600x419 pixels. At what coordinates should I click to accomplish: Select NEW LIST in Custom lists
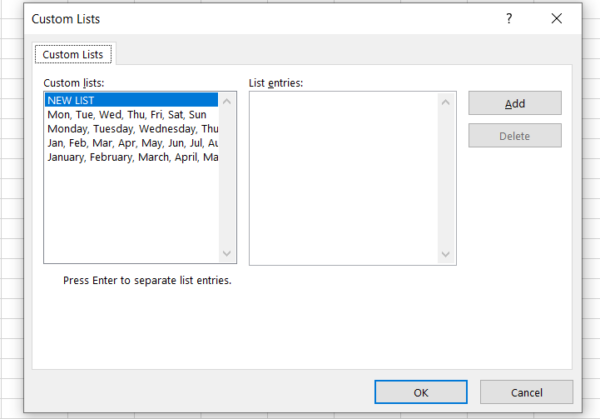click(130, 100)
